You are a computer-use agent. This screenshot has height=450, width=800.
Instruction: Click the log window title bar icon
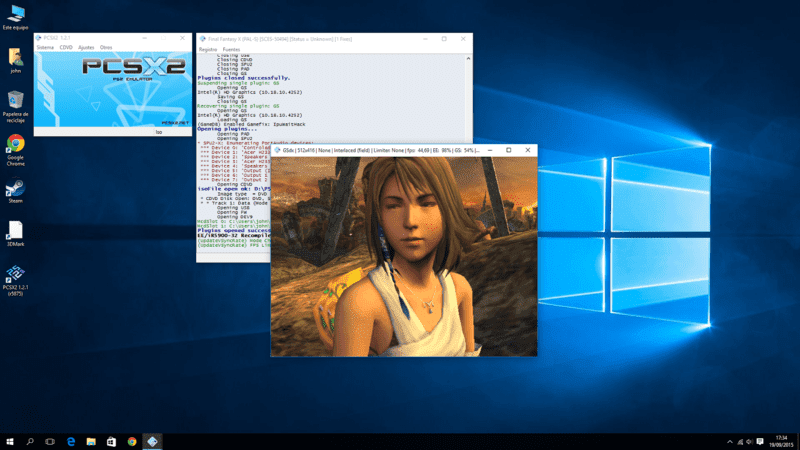(203, 39)
